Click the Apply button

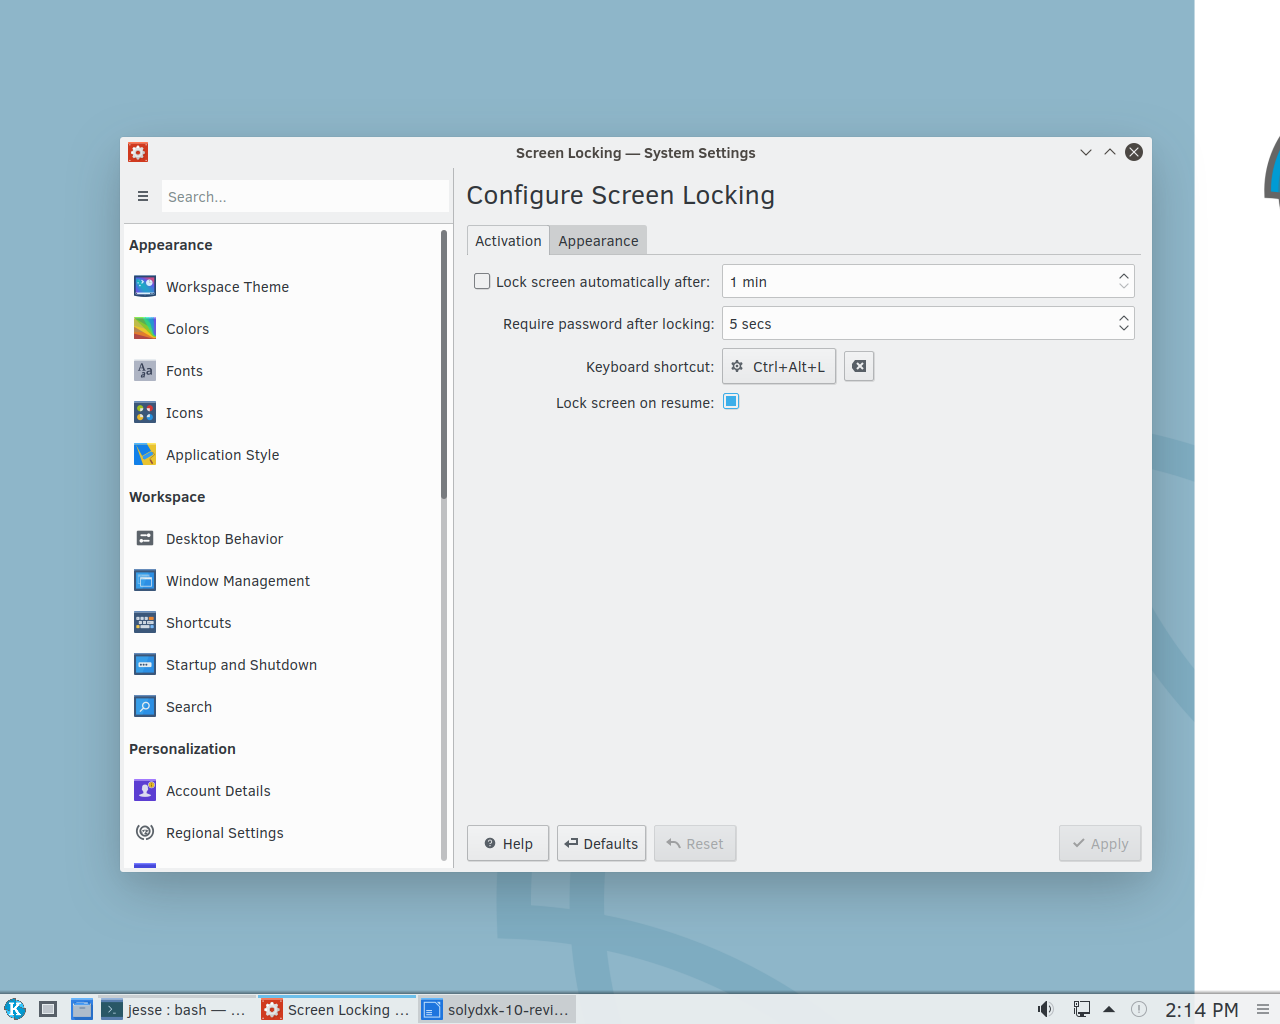click(x=1100, y=844)
